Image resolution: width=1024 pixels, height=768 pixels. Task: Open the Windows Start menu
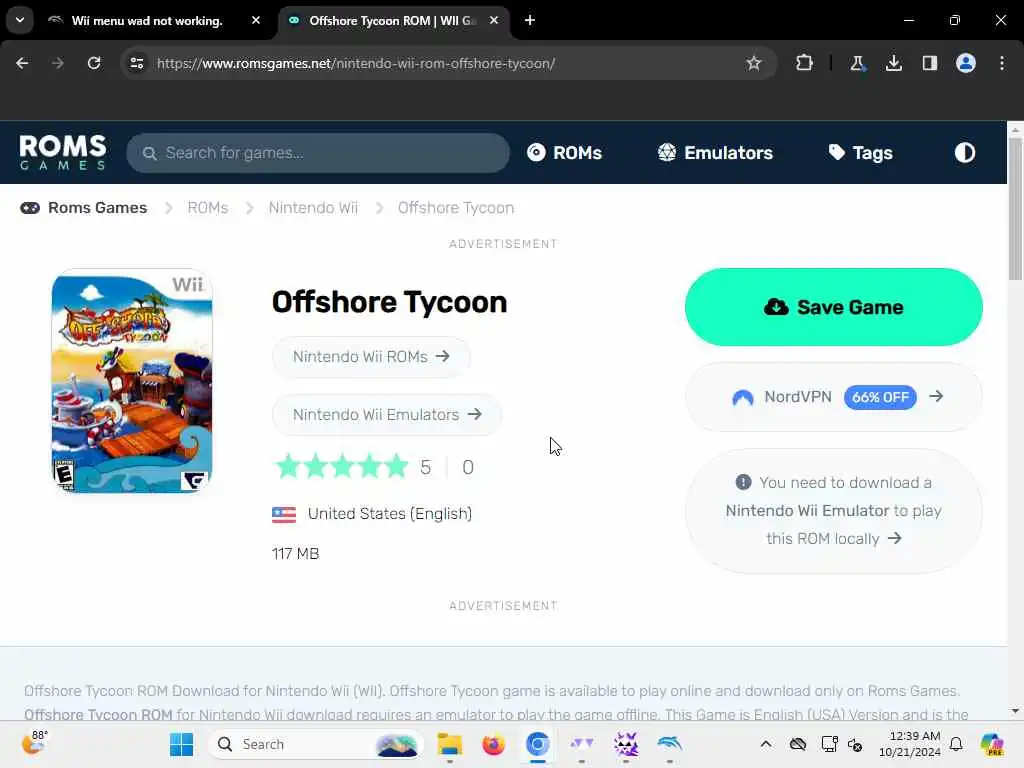(x=181, y=744)
